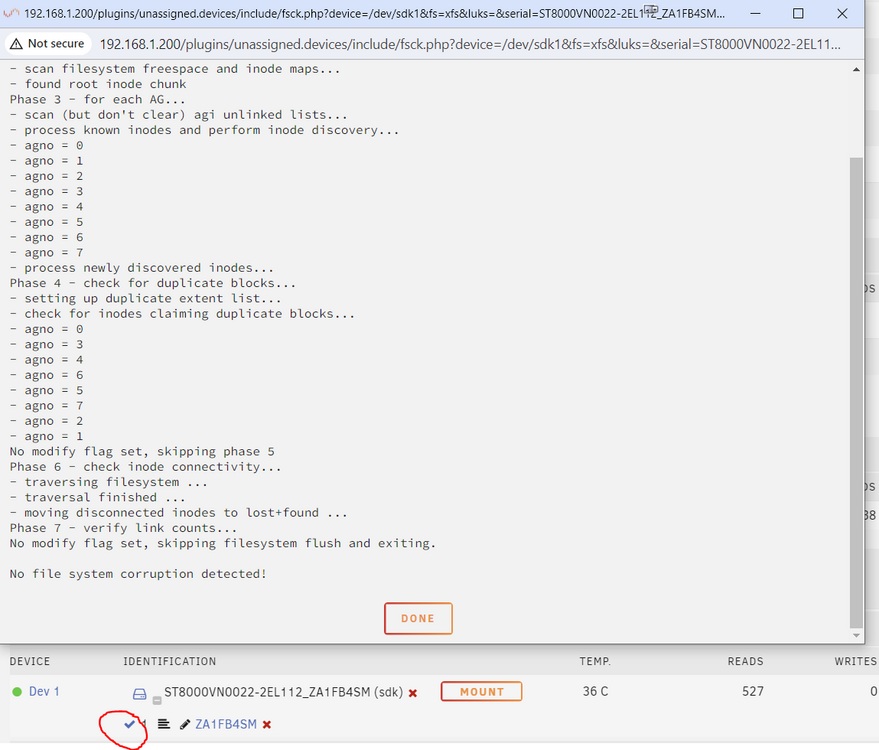Click 'scan (but don't clear) agi unlinked lists...' line
879x750 pixels.
pos(178,115)
